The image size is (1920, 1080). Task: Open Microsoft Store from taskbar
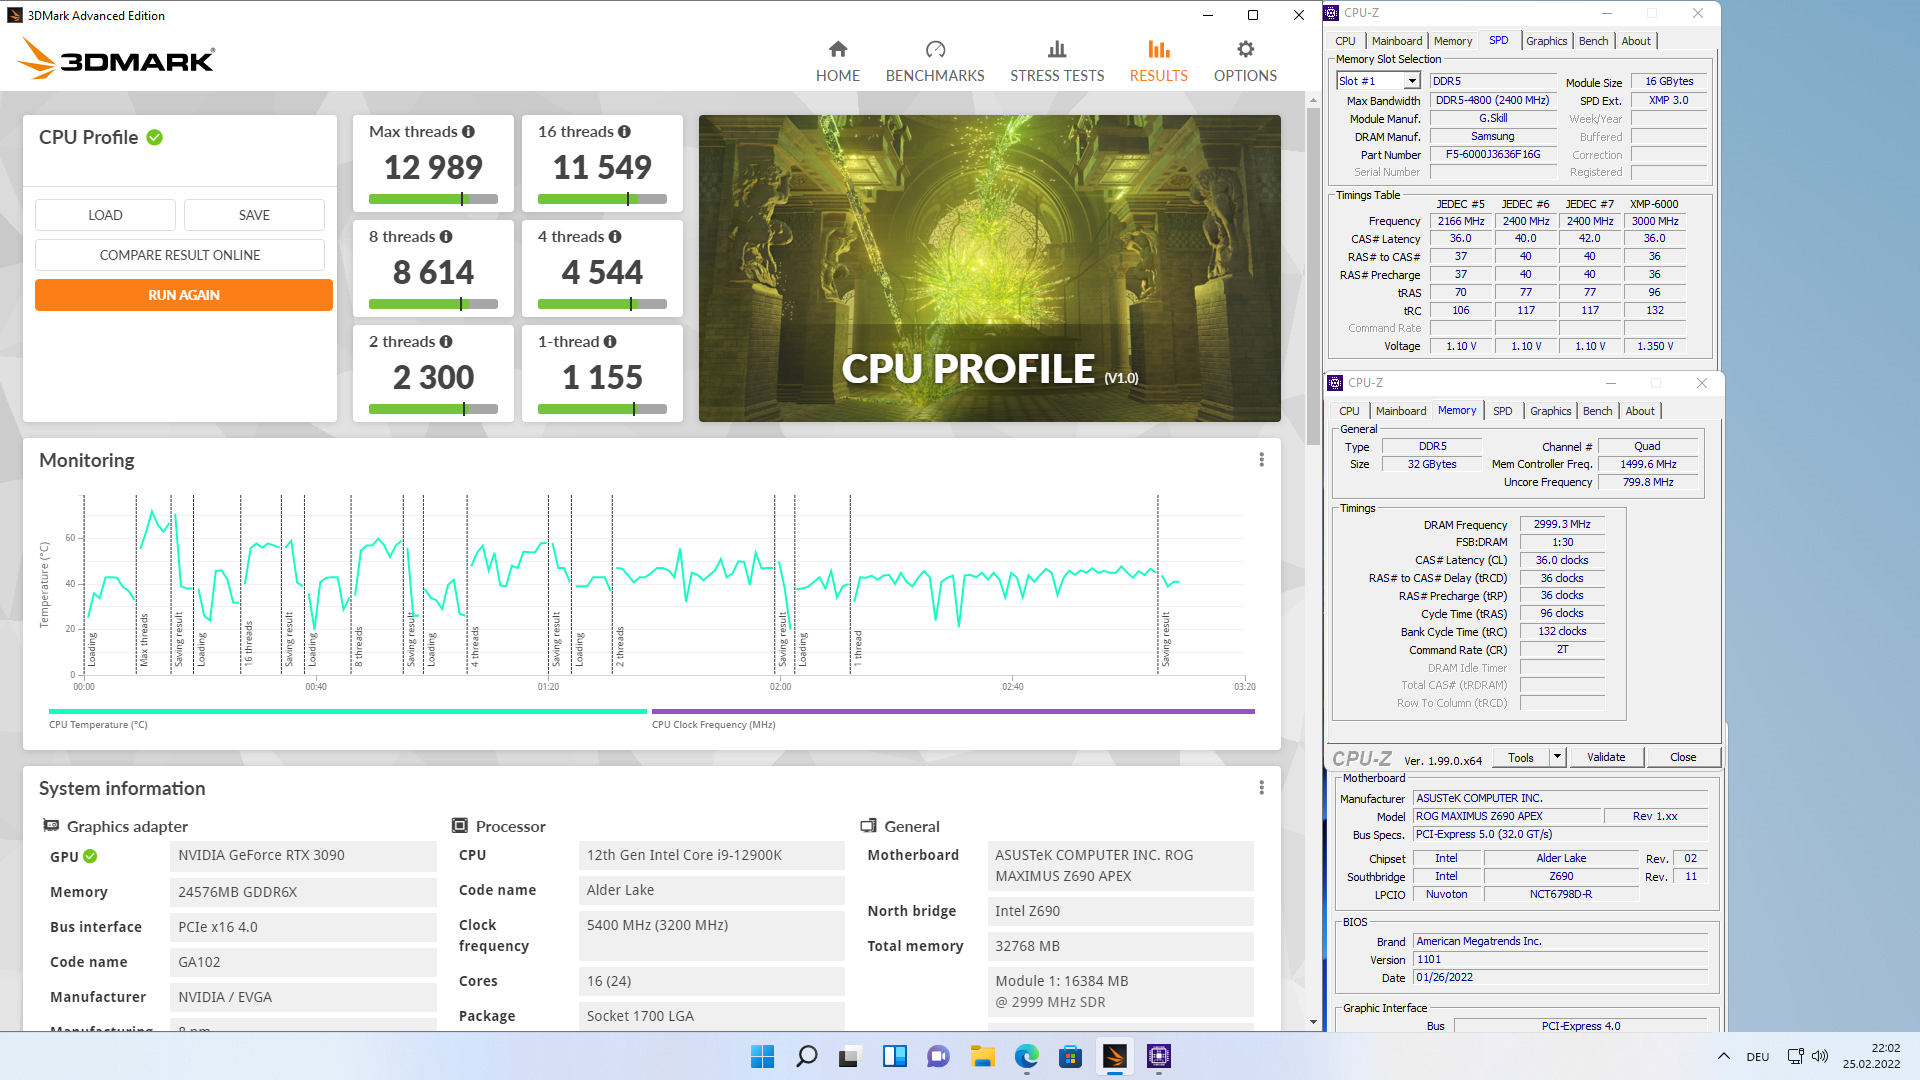pos(1070,1056)
